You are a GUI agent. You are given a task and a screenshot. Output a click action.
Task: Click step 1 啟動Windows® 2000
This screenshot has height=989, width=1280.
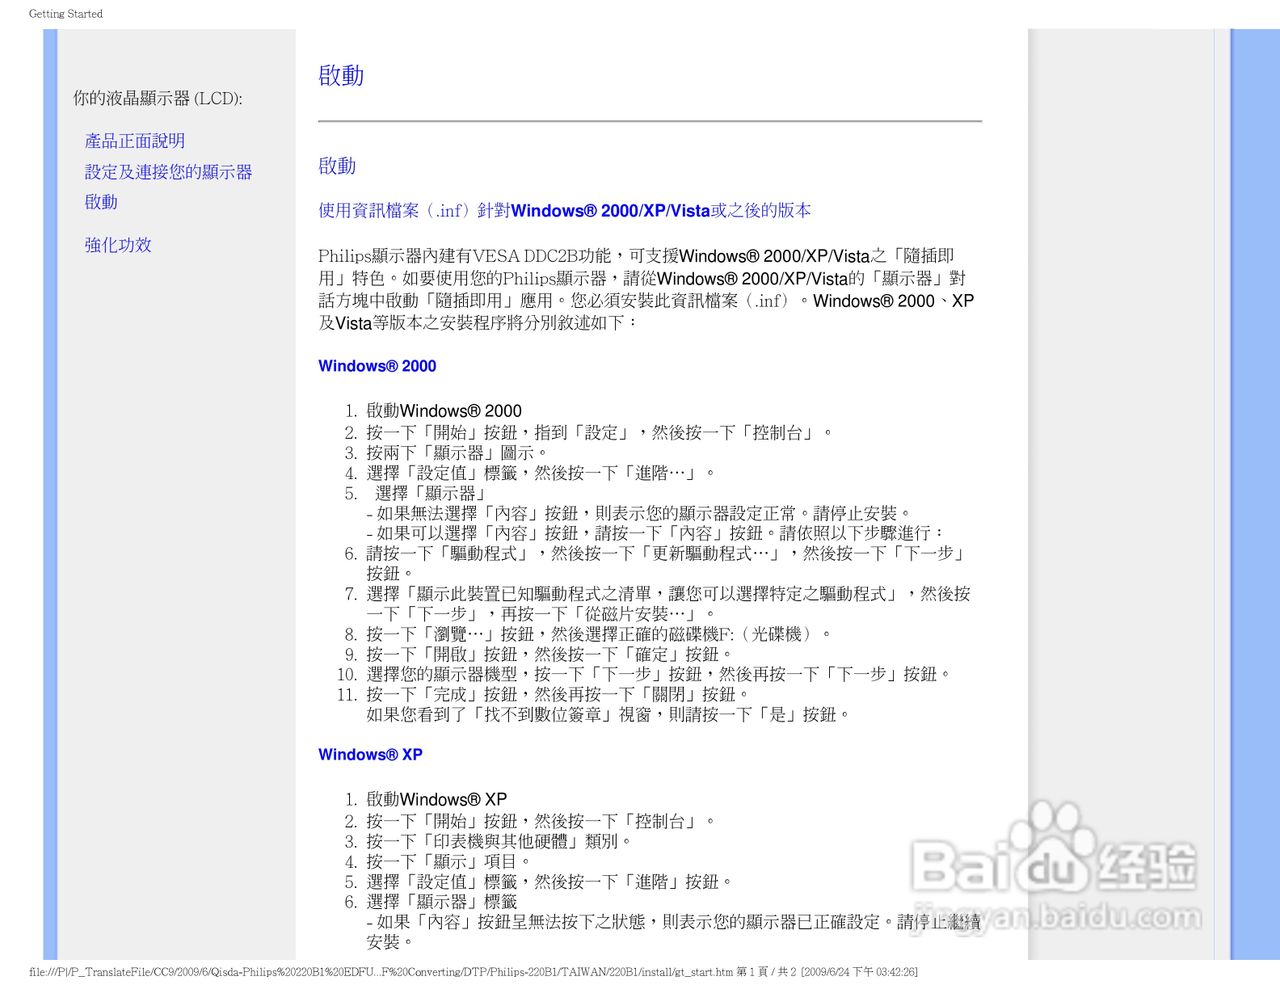point(444,411)
